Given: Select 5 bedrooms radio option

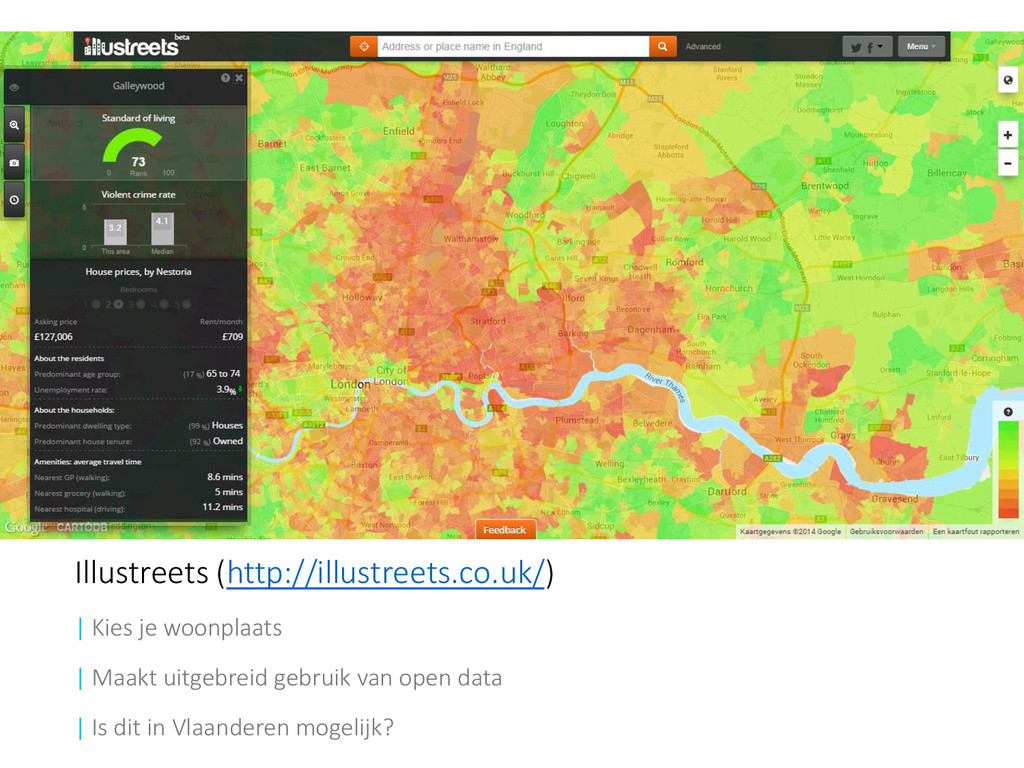Looking at the screenshot, I should (186, 304).
